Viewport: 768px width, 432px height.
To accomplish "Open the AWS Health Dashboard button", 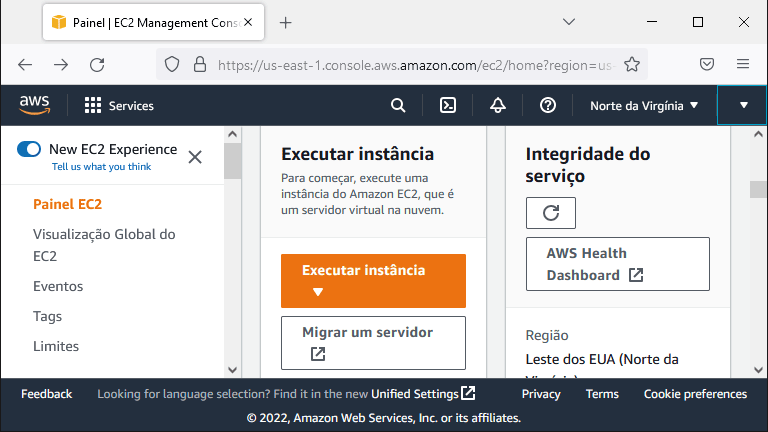I will 618,264.
